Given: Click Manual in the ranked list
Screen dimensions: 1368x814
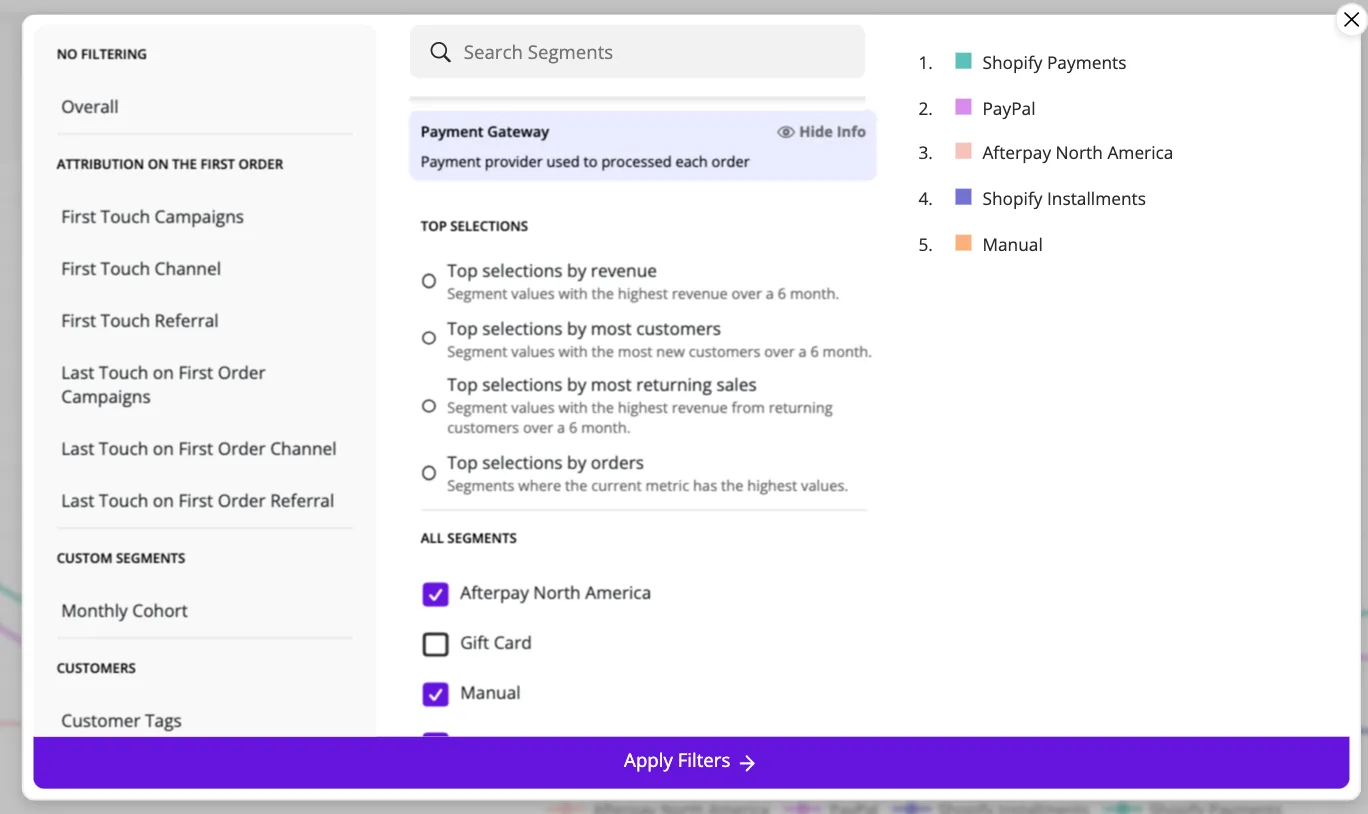Looking at the screenshot, I should click(1012, 245).
